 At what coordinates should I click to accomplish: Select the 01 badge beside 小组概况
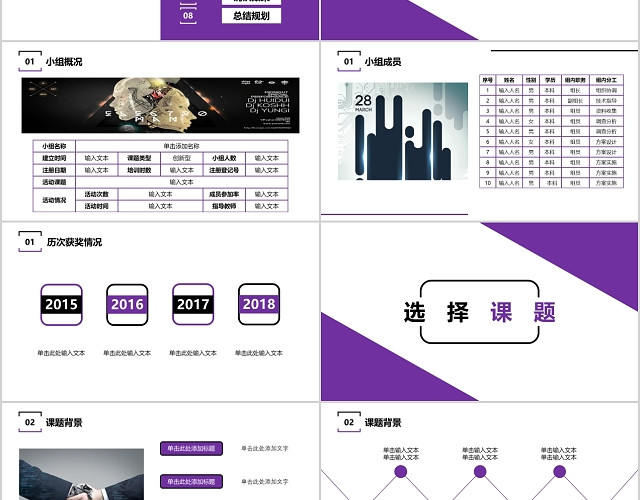[x=30, y=61]
